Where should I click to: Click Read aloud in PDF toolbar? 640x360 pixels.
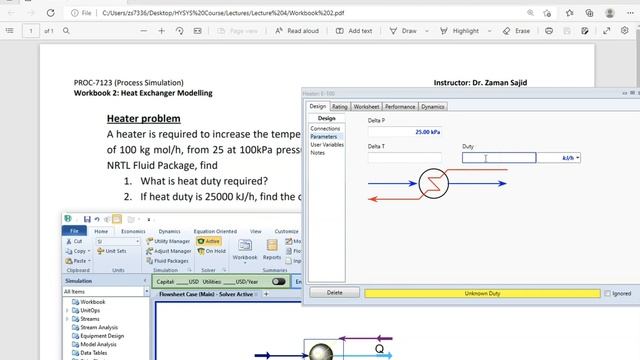[297, 31]
